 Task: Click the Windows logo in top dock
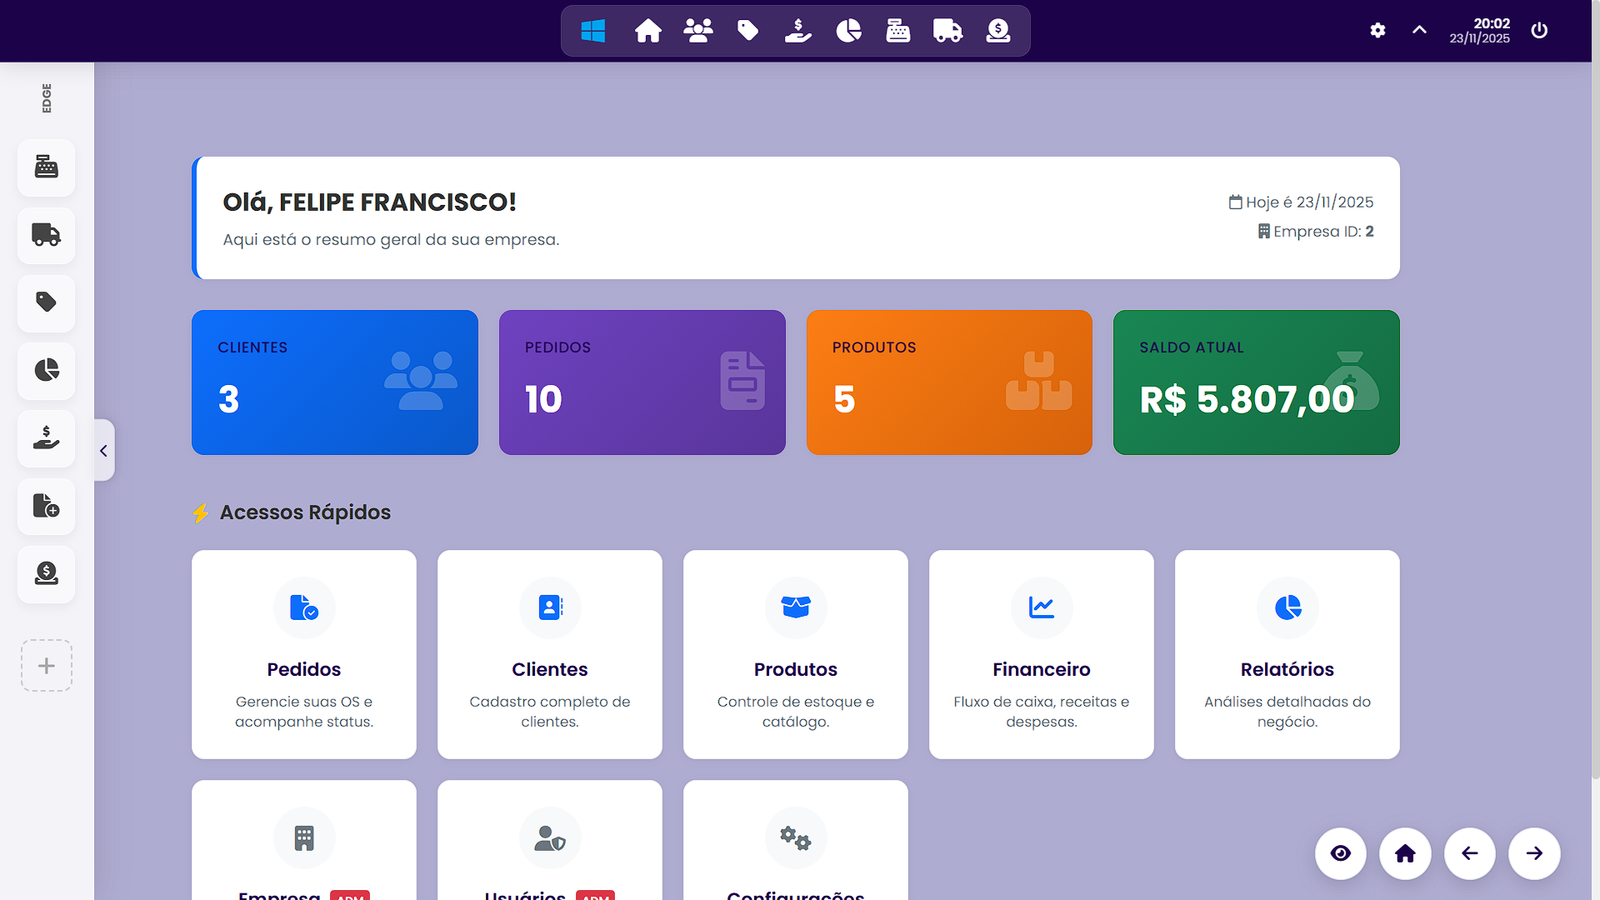tap(593, 31)
